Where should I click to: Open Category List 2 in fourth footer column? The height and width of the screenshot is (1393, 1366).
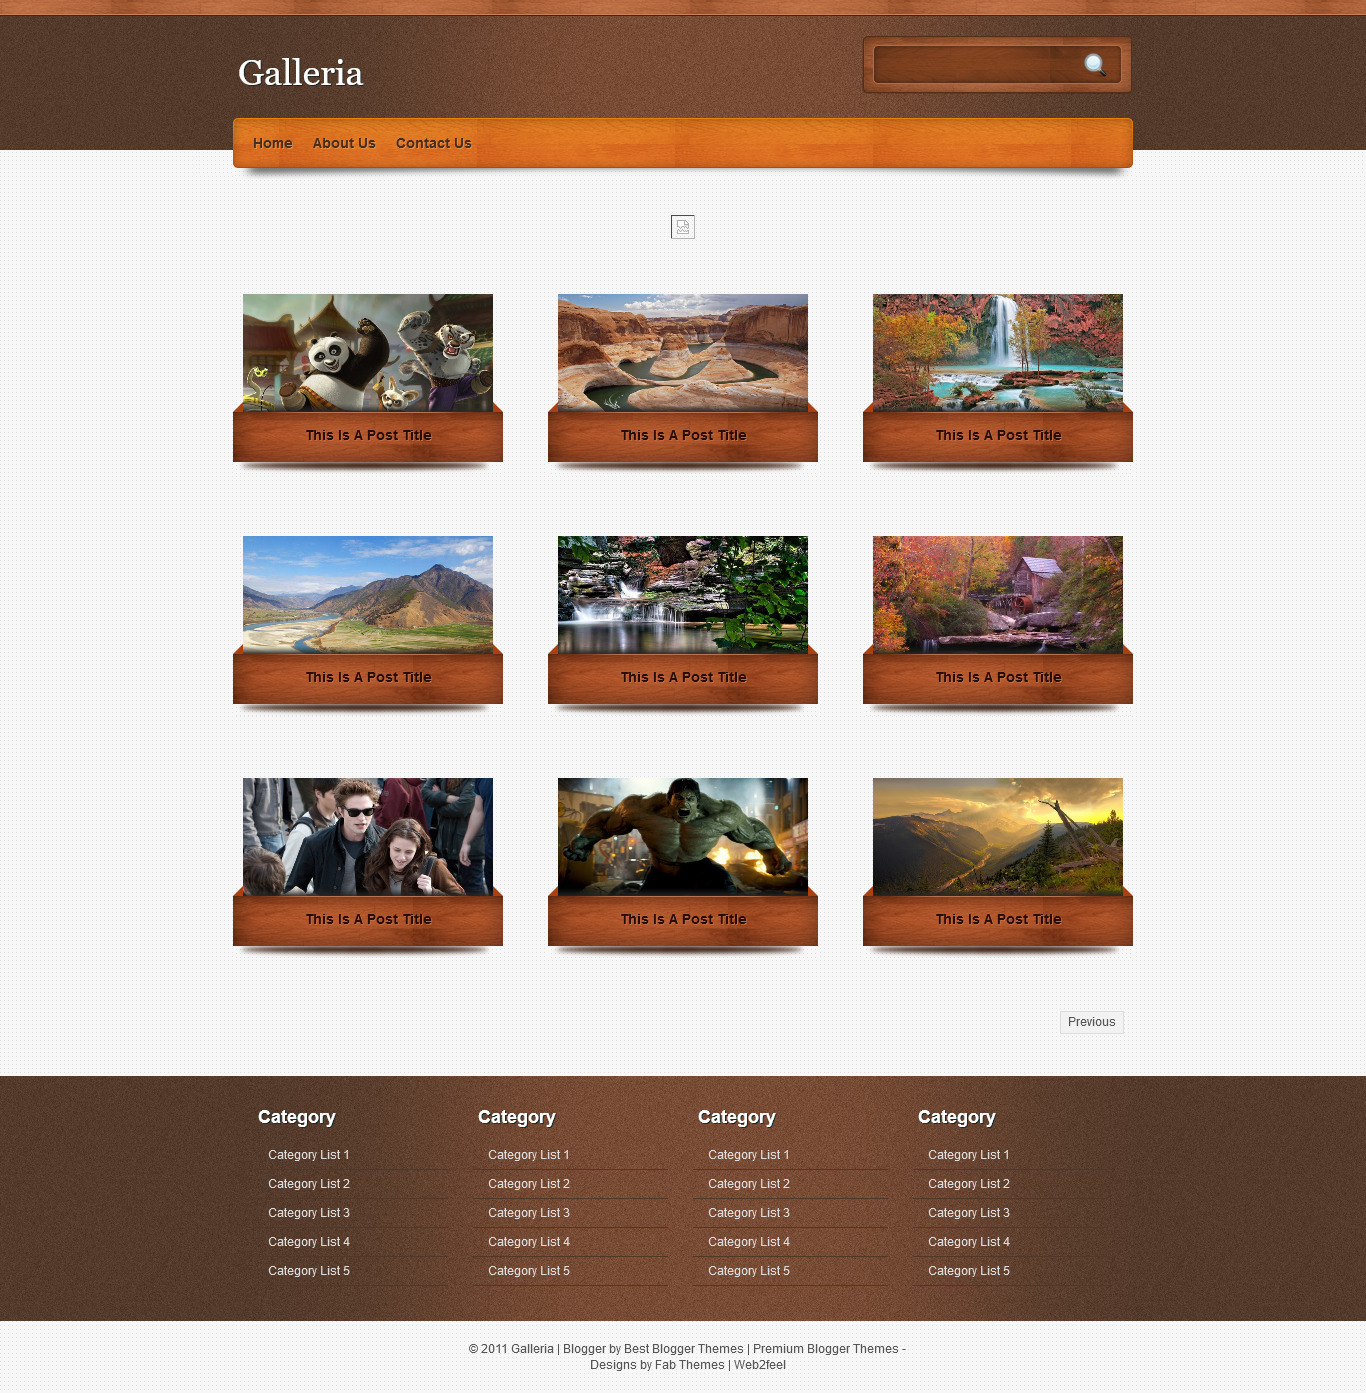[968, 1184]
